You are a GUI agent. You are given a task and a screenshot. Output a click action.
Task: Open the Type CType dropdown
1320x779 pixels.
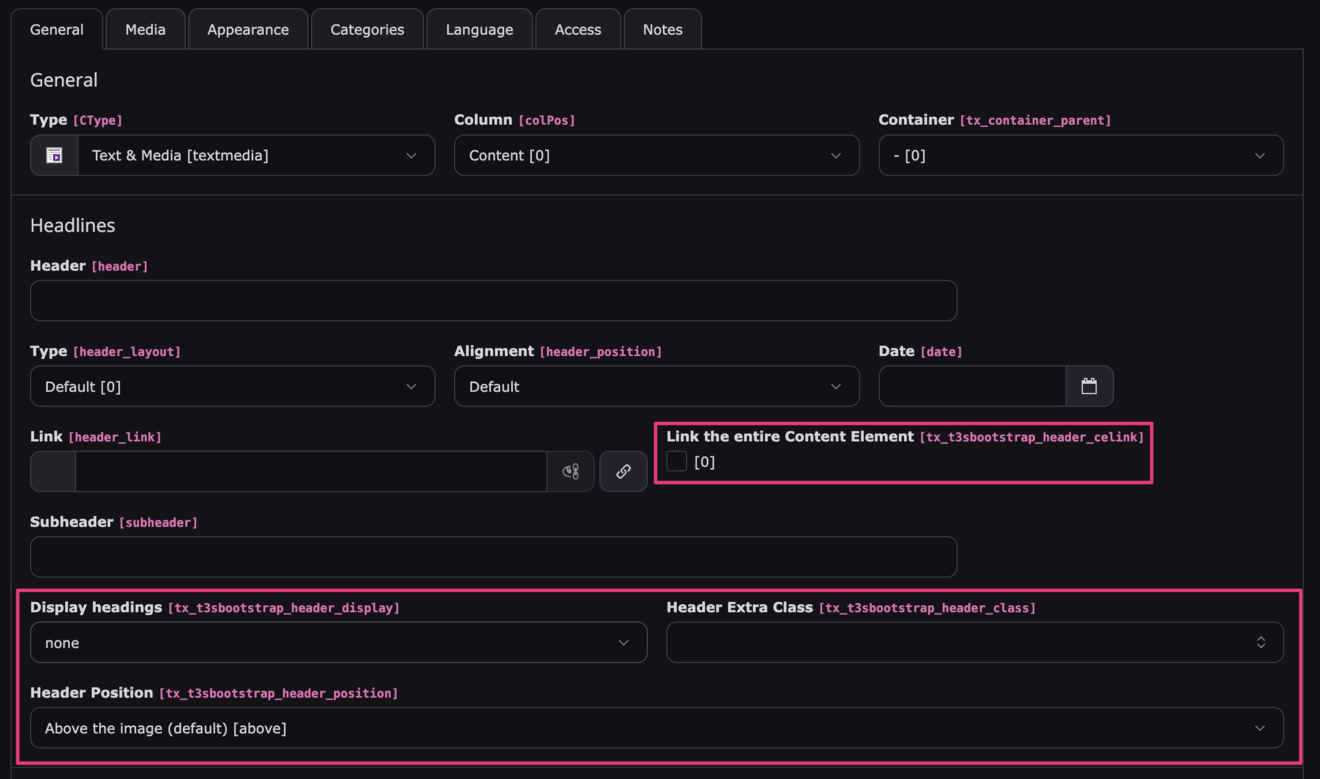[x=255, y=156]
